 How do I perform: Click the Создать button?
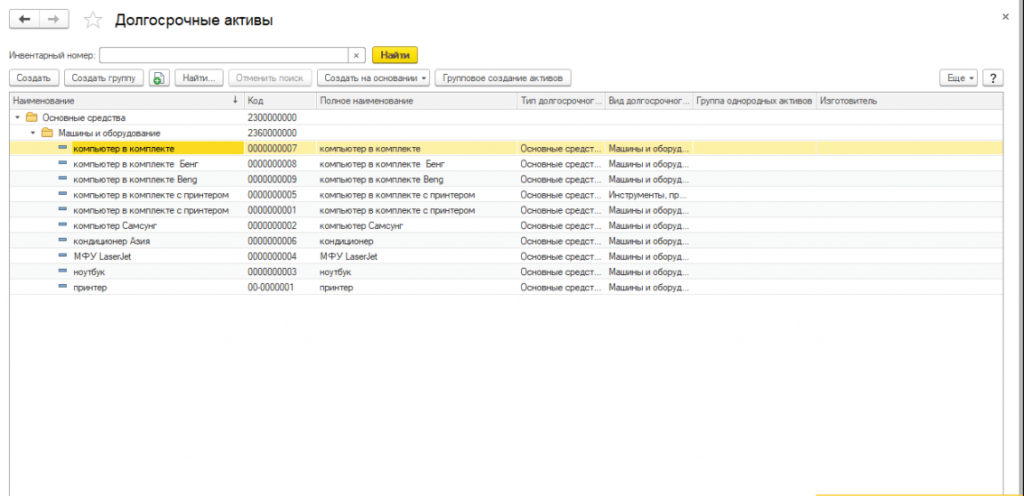[x=34, y=77]
